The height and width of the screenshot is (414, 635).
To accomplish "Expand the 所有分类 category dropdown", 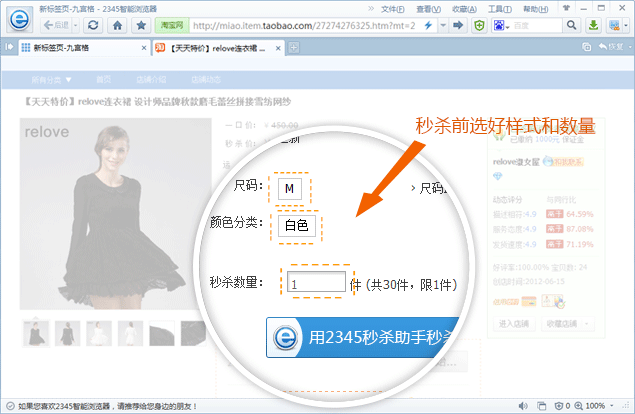I will [47, 78].
